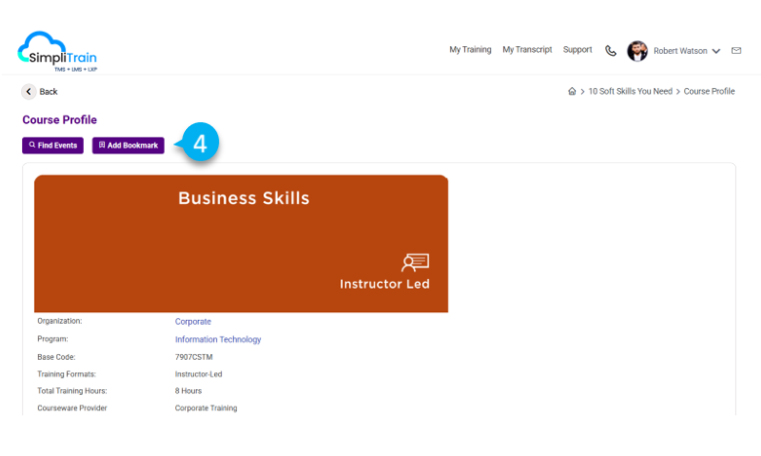Click the Course Profile breadcrumb item

coord(709,92)
